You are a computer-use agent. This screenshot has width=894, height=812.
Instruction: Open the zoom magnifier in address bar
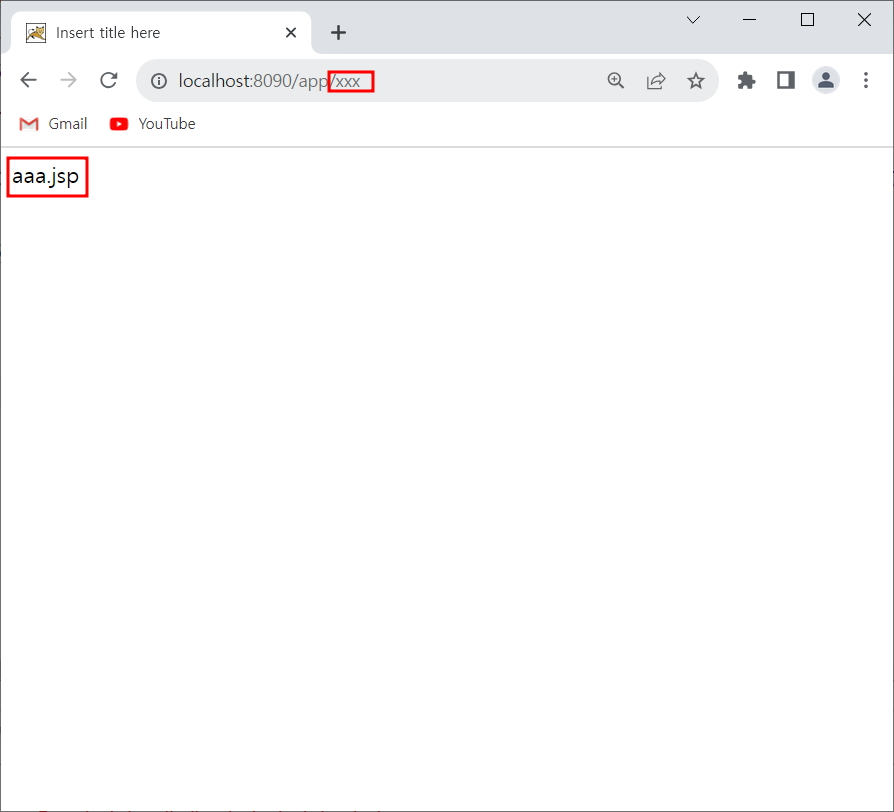coord(616,80)
